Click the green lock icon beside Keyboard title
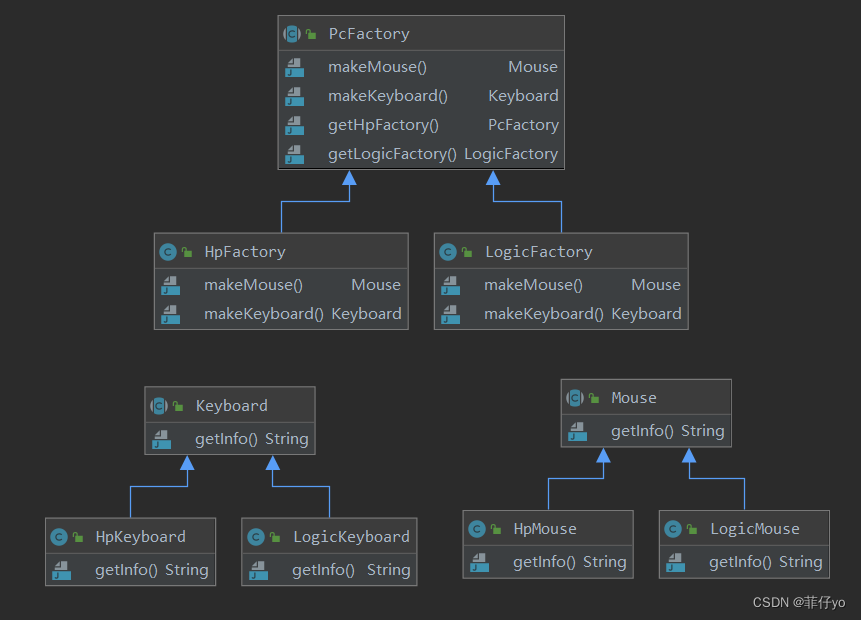The width and height of the screenshot is (861, 620). (178, 406)
